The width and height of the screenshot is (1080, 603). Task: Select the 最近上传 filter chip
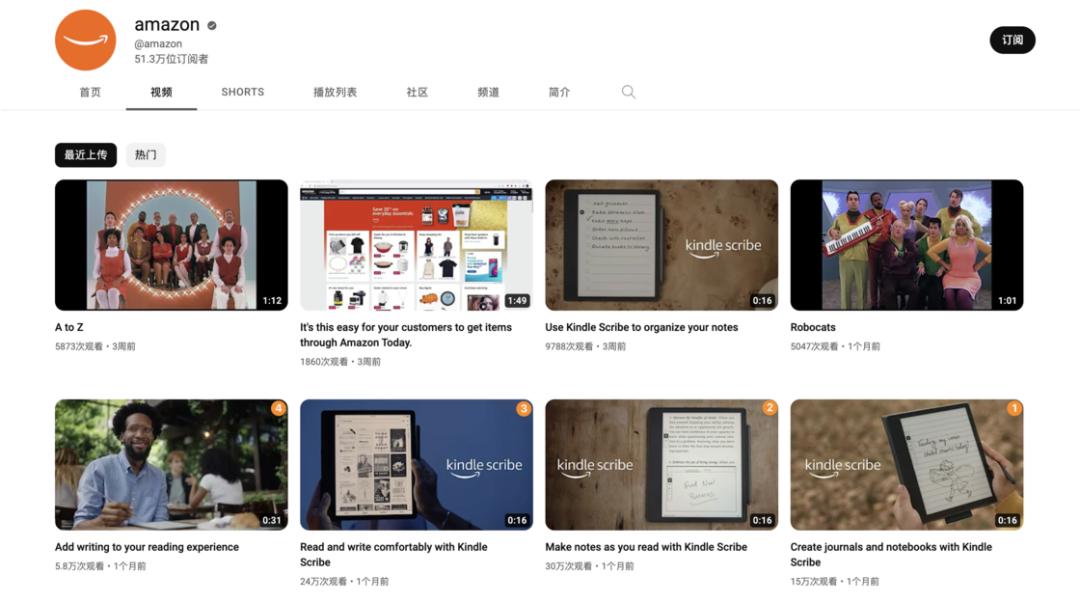86,154
